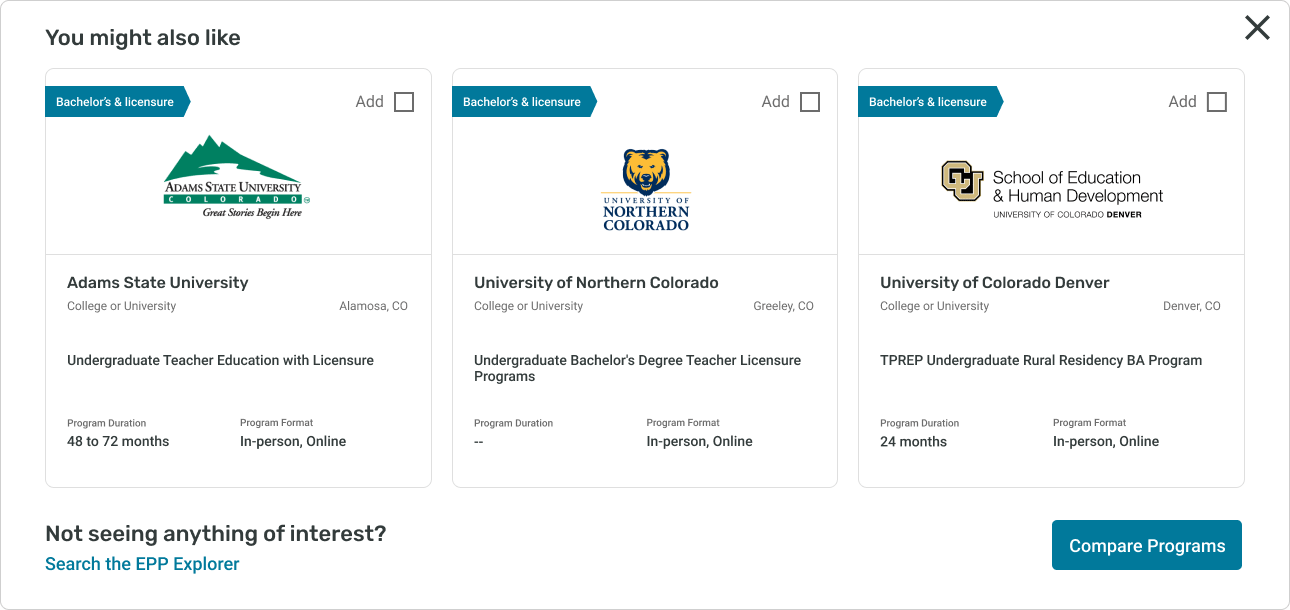1290x610 pixels.
Task: Check the Add box for Adams State University
Action: pos(404,102)
